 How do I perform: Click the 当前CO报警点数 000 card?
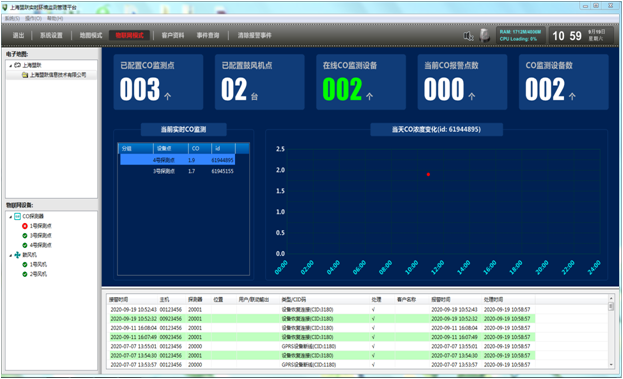462,82
